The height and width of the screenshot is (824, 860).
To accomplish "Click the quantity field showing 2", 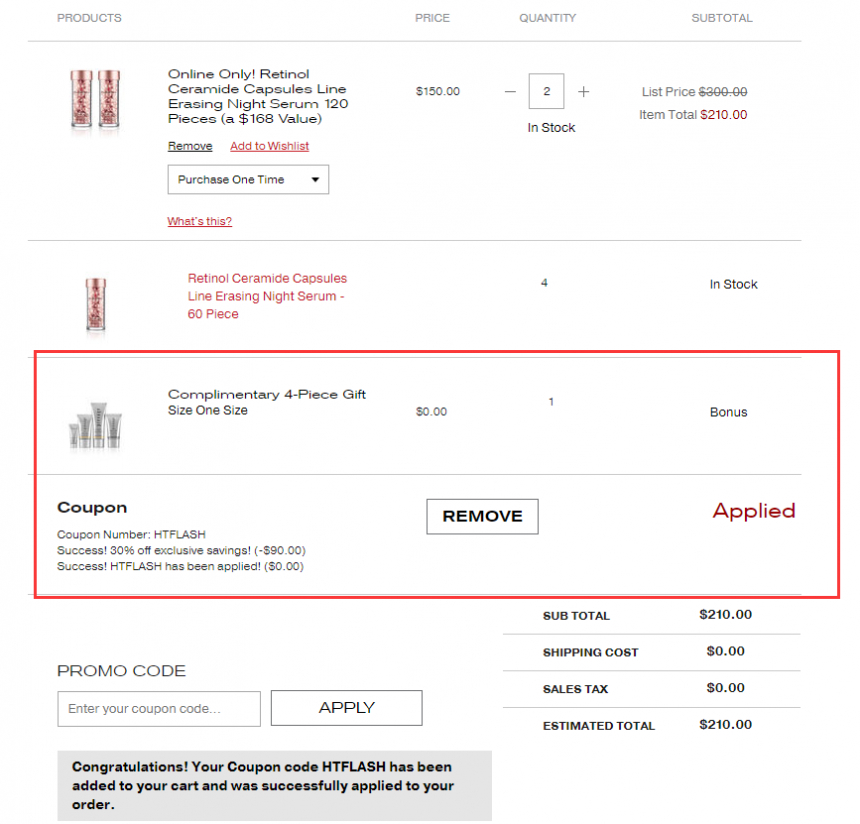I will pyautogui.click(x=546, y=91).
